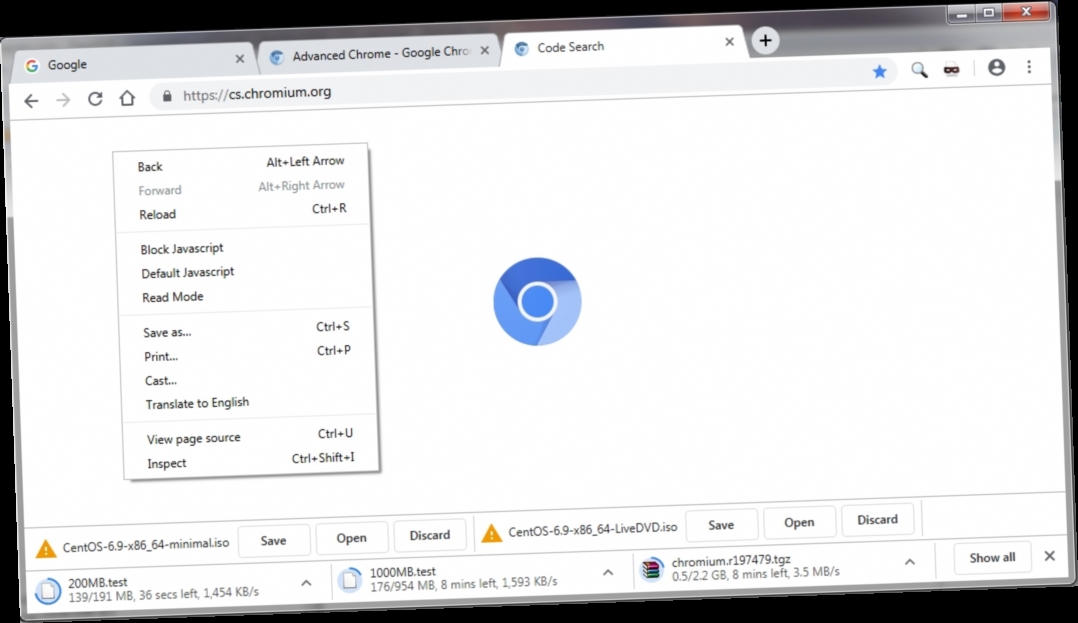Viewport: 1078px width, 623px height.
Task: Save the CentOS LiveDVD iso download
Action: click(x=720, y=525)
